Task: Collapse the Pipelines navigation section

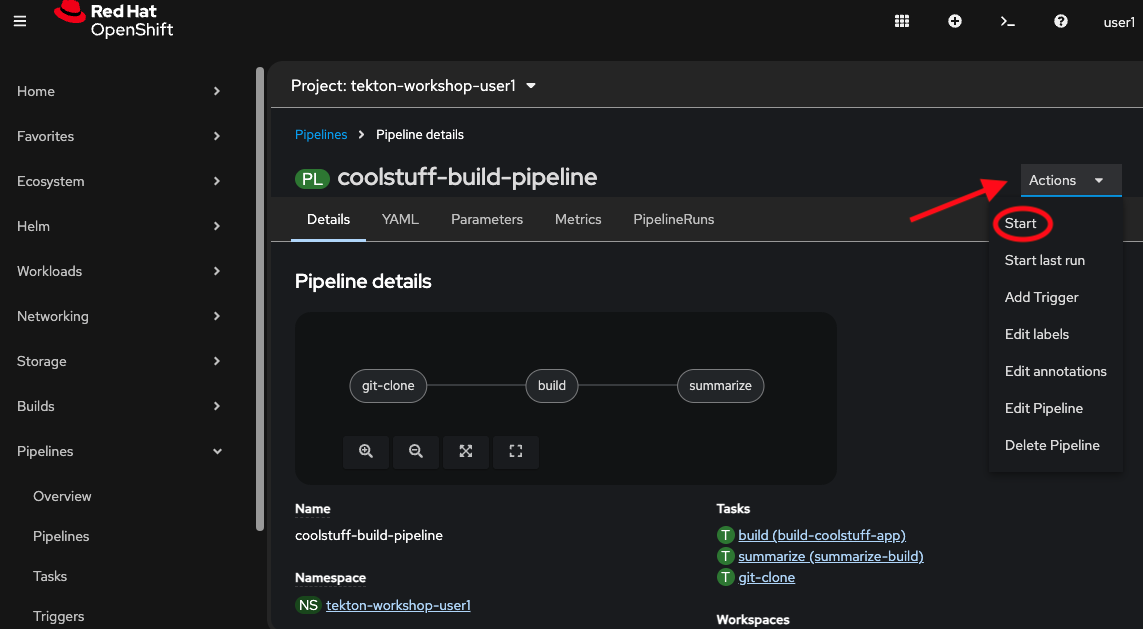Action: (120, 451)
